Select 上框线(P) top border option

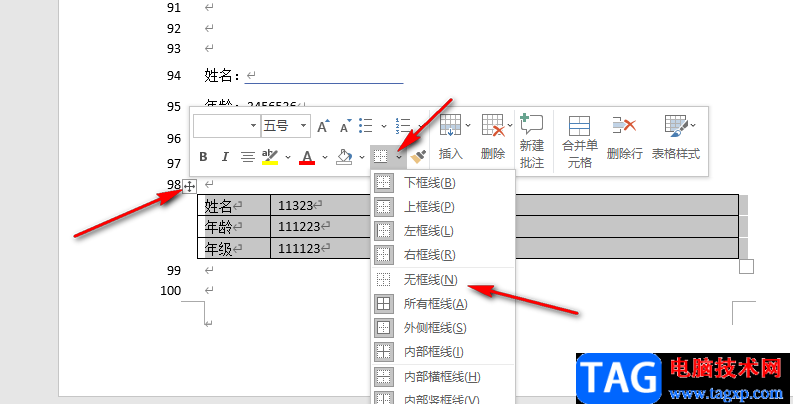coord(444,207)
